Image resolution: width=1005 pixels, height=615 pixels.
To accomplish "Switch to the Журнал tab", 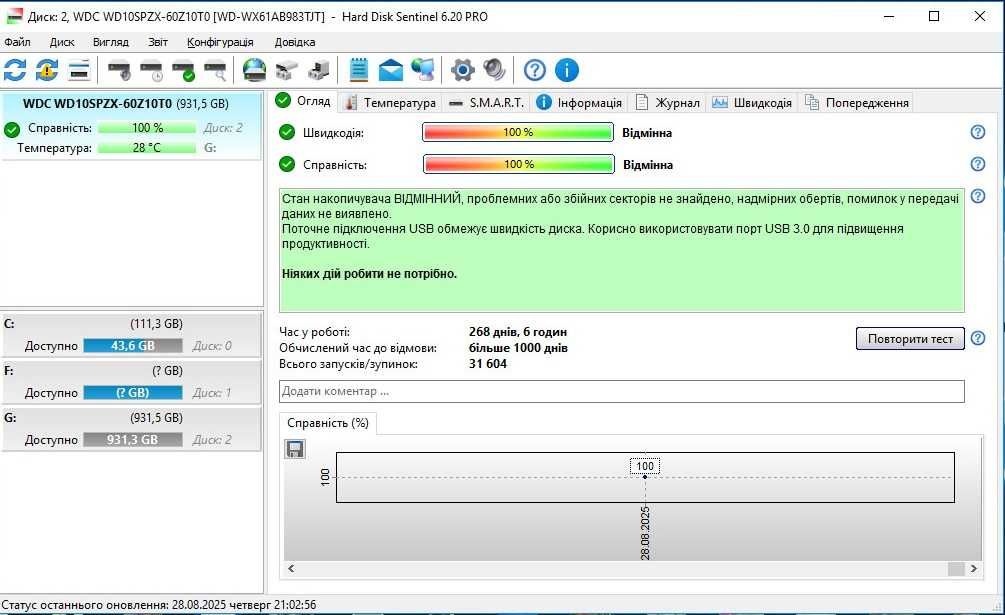I will click(667, 102).
